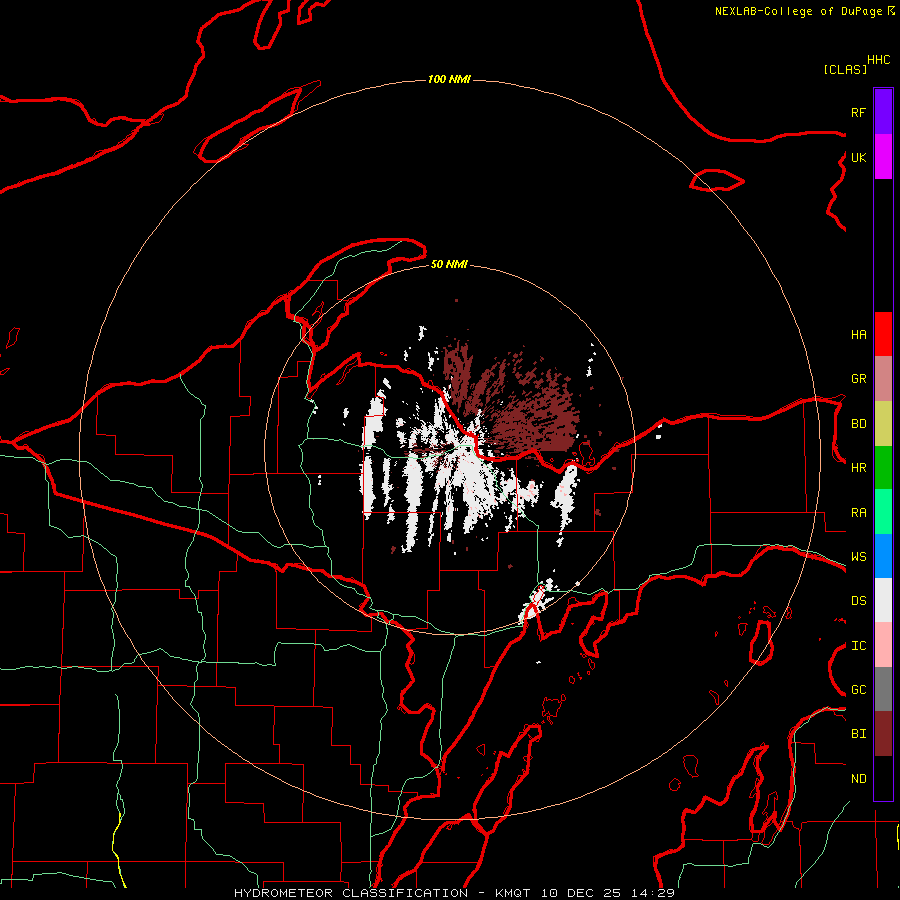Image resolution: width=900 pixels, height=900 pixels.
Task: Click the "10 DEC 25 14:29" timestamp
Action: coord(608,893)
